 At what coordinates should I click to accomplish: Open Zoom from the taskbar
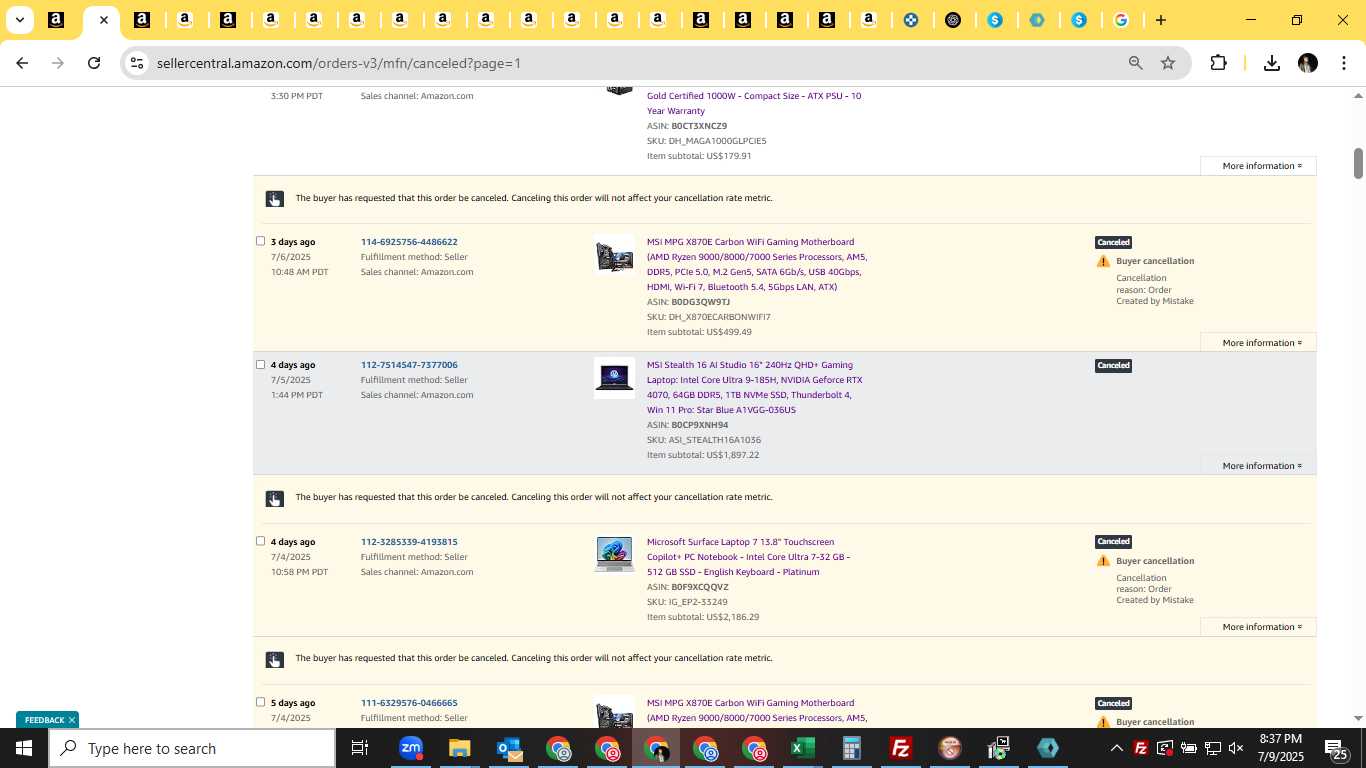coord(411,748)
